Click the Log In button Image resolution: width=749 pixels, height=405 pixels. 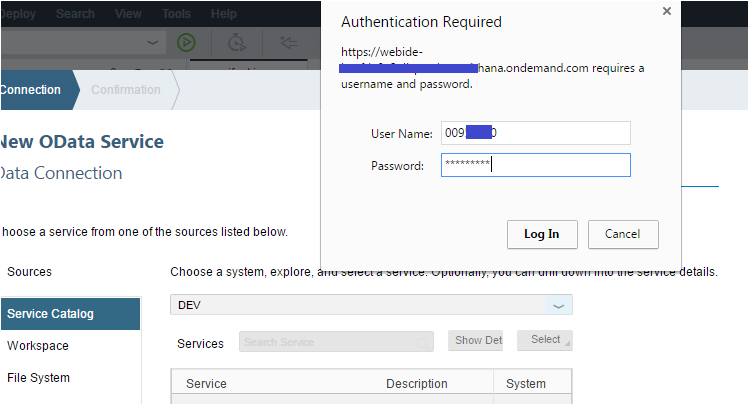tap(542, 234)
